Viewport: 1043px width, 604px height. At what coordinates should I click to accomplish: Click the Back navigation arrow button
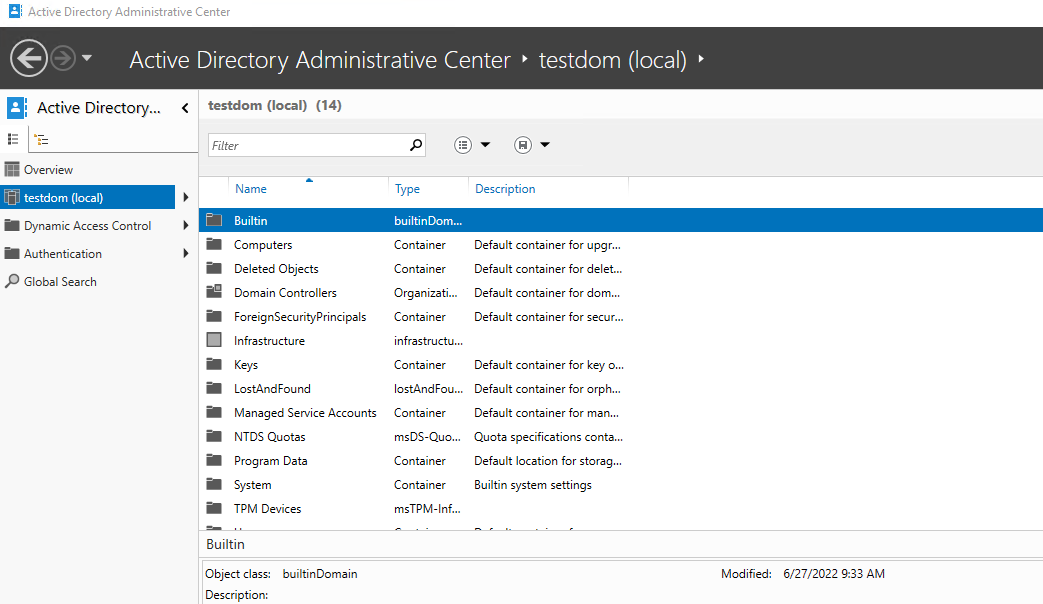coord(29,59)
